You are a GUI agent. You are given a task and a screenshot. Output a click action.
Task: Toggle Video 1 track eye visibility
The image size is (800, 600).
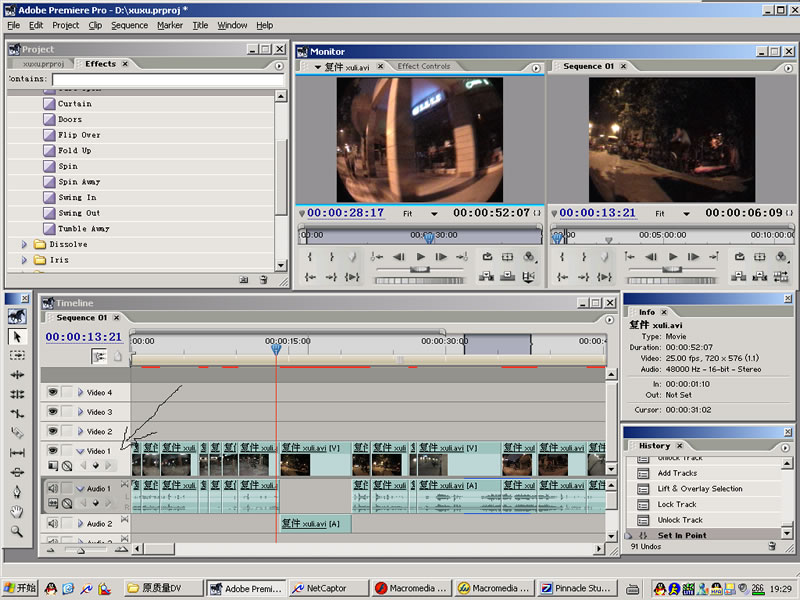[x=53, y=451]
